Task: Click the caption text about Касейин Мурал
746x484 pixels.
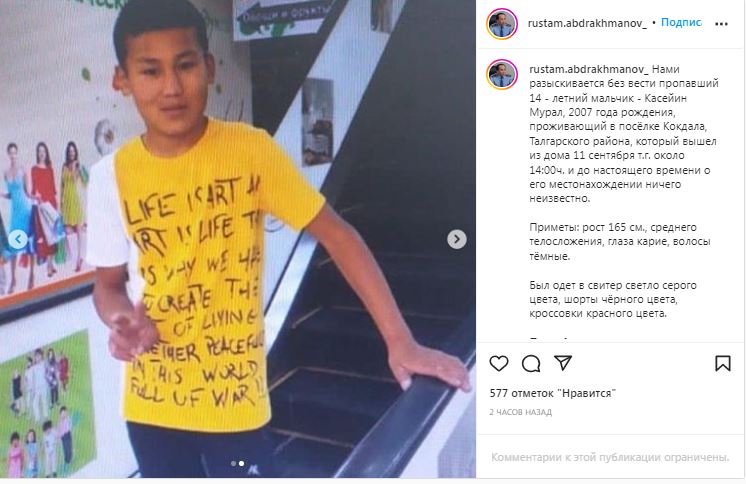Action: pos(624,134)
